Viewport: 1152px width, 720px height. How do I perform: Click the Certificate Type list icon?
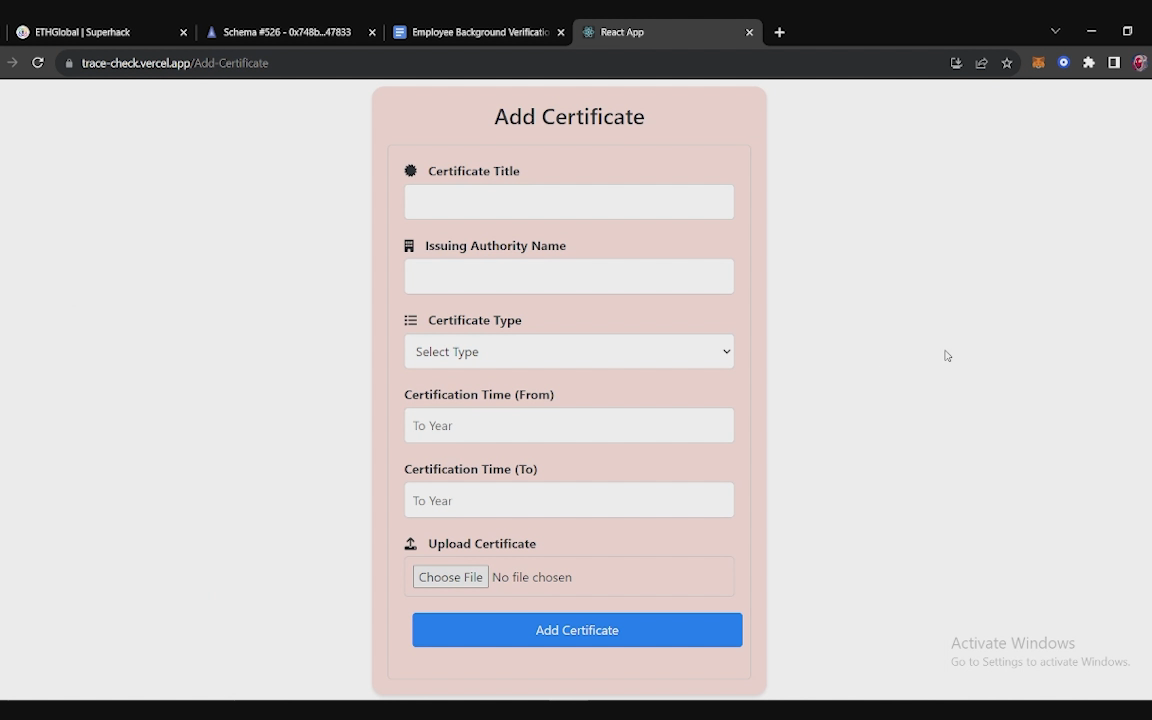pyautogui.click(x=411, y=320)
